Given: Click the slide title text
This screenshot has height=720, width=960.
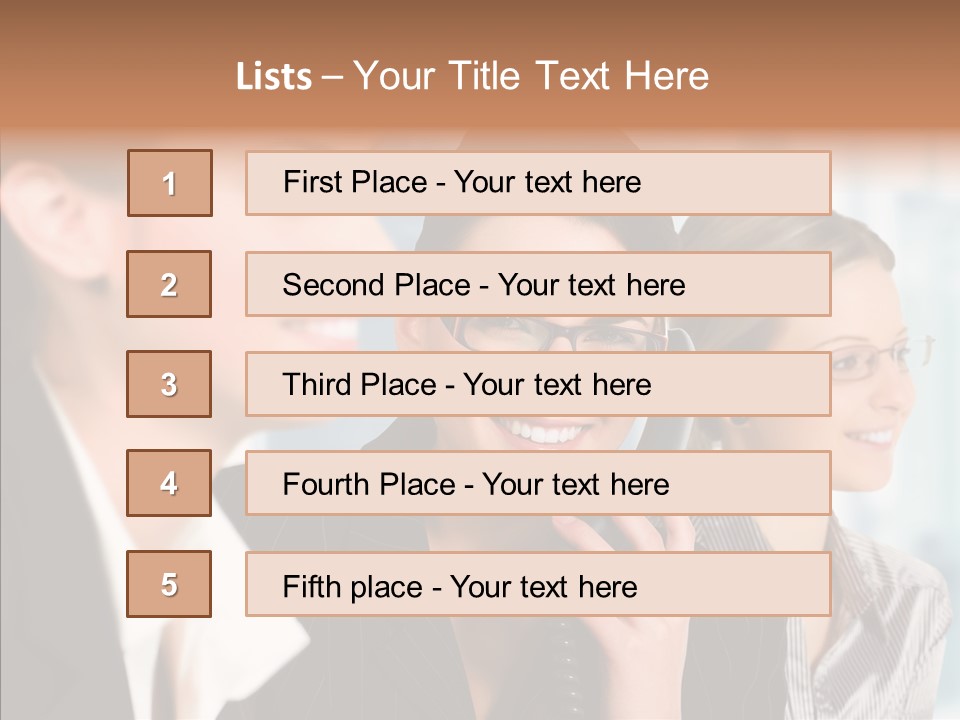Looking at the screenshot, I should click(472, 76).
